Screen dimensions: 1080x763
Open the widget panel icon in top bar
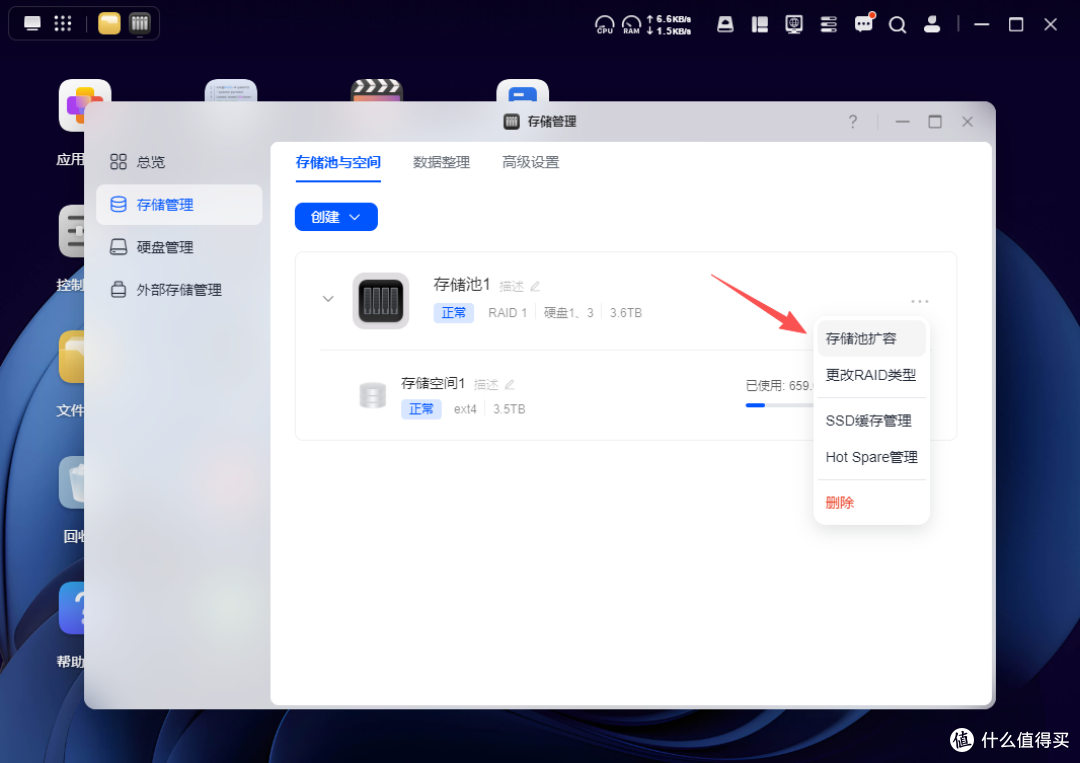[x=760, y=25]
